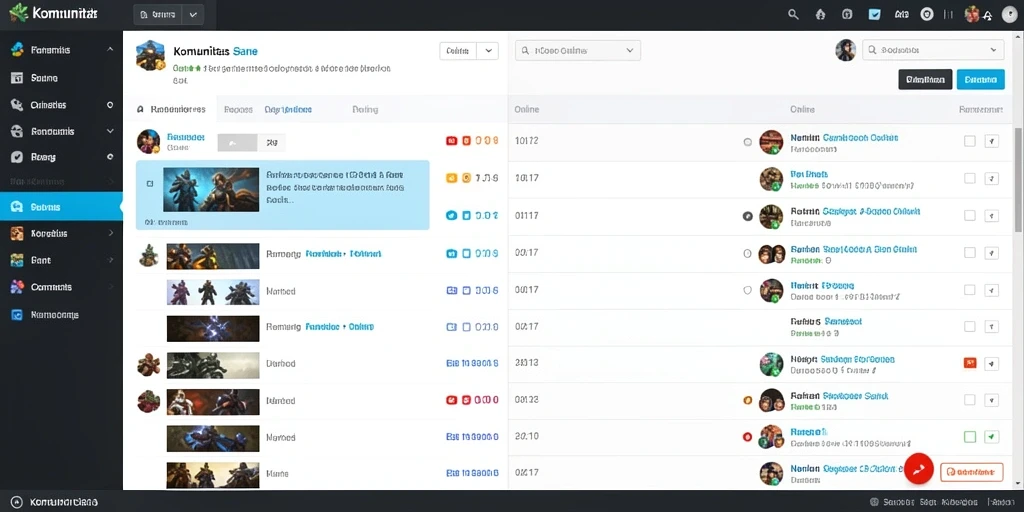Screen dimensions: 1024x512
Task: Toggle the red flagged checkbox in the 28:13 row
Action: 970,363
